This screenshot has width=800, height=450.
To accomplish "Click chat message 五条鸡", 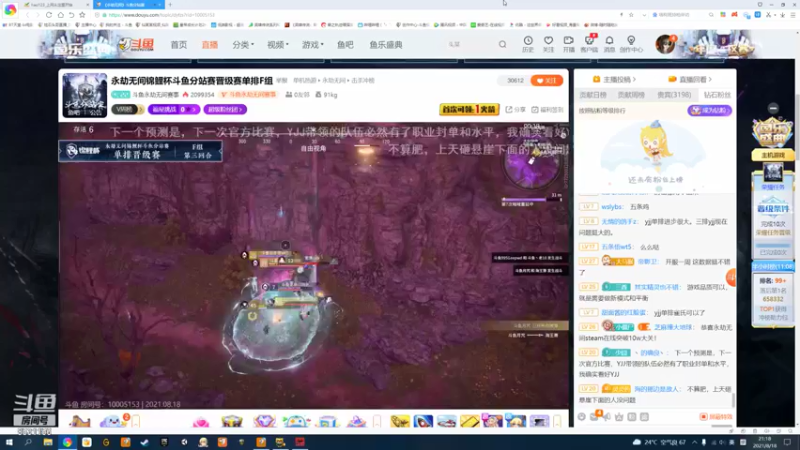I will click(639, 207).
